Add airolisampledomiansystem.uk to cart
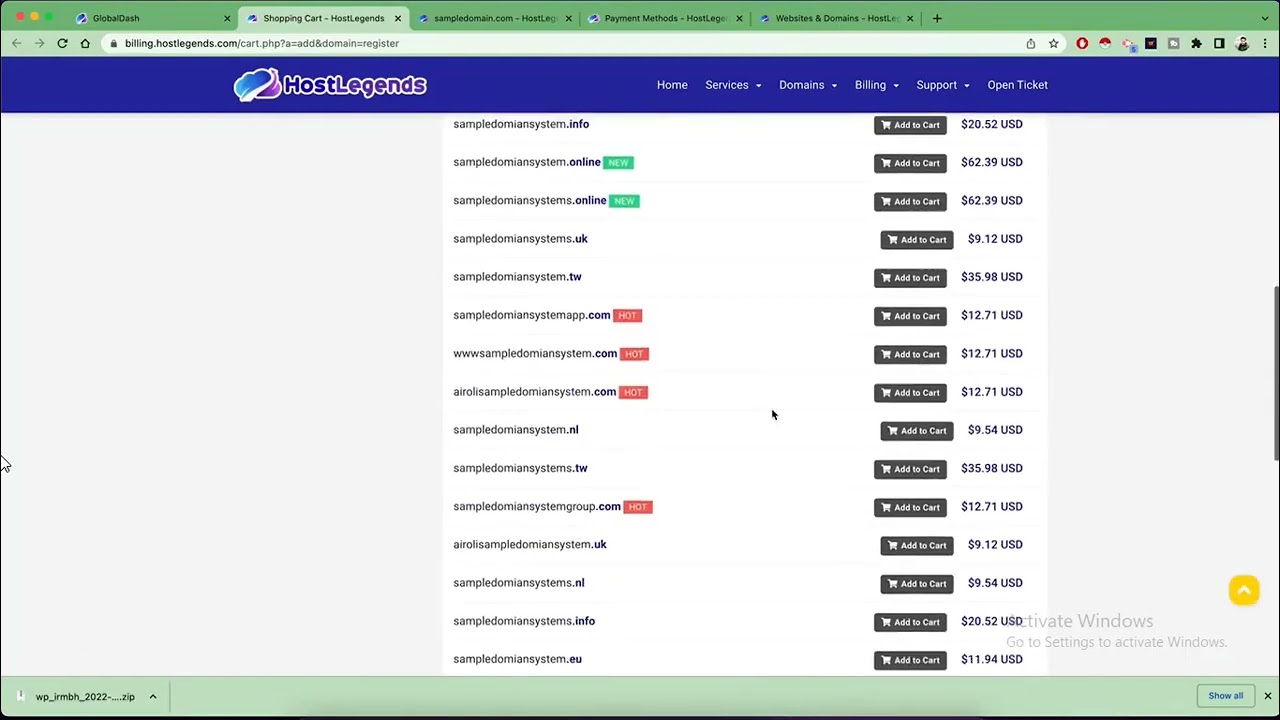The height and width of the screenshot is (720, 1280). [x=917, y=546]
